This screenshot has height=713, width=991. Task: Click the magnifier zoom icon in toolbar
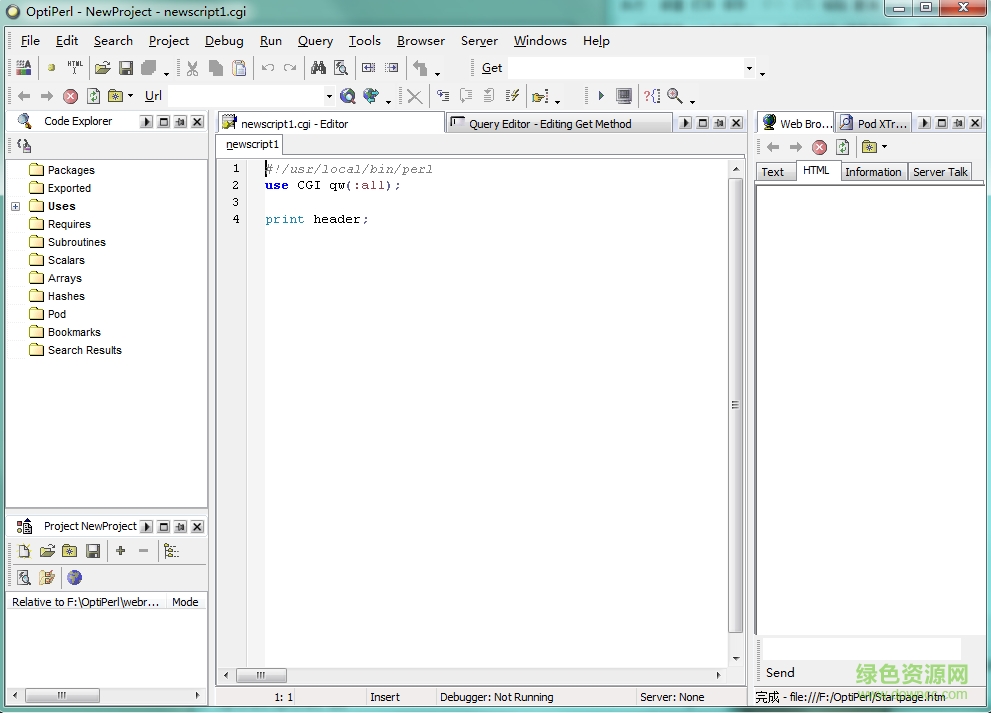point(675,96)
